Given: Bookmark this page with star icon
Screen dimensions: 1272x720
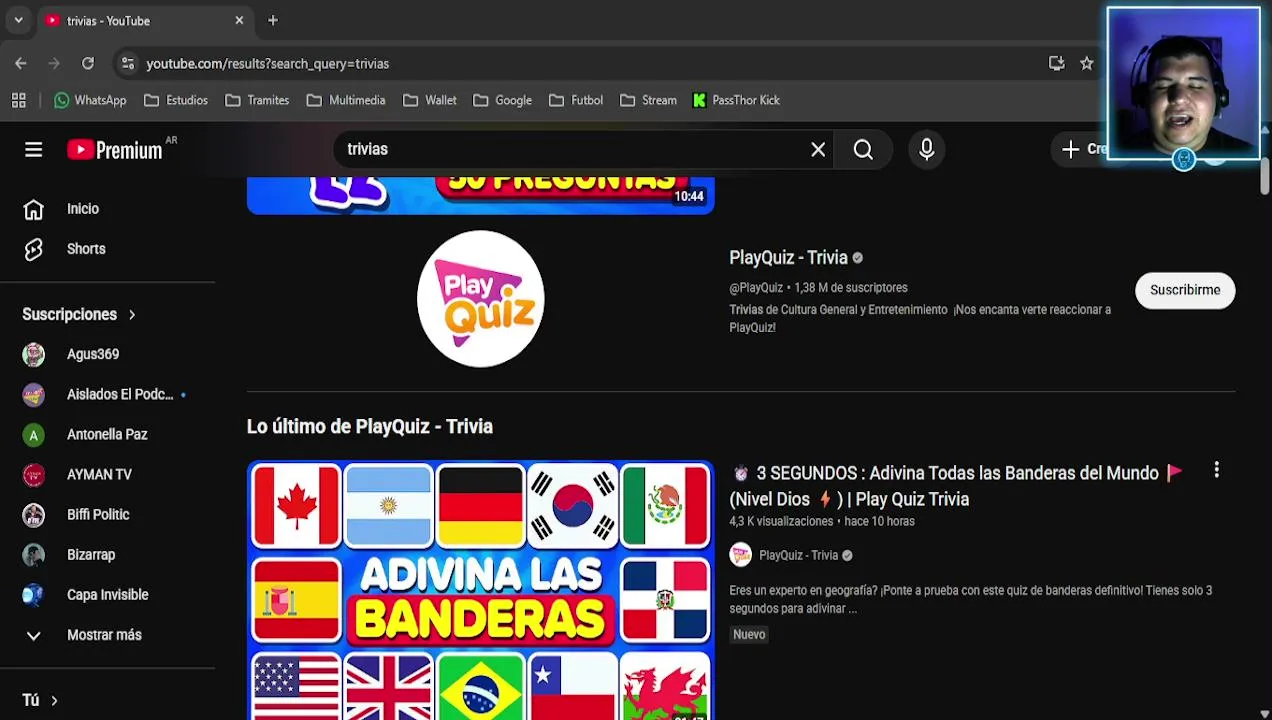Looking at the screenshot, I should [x=1087, y=63].
